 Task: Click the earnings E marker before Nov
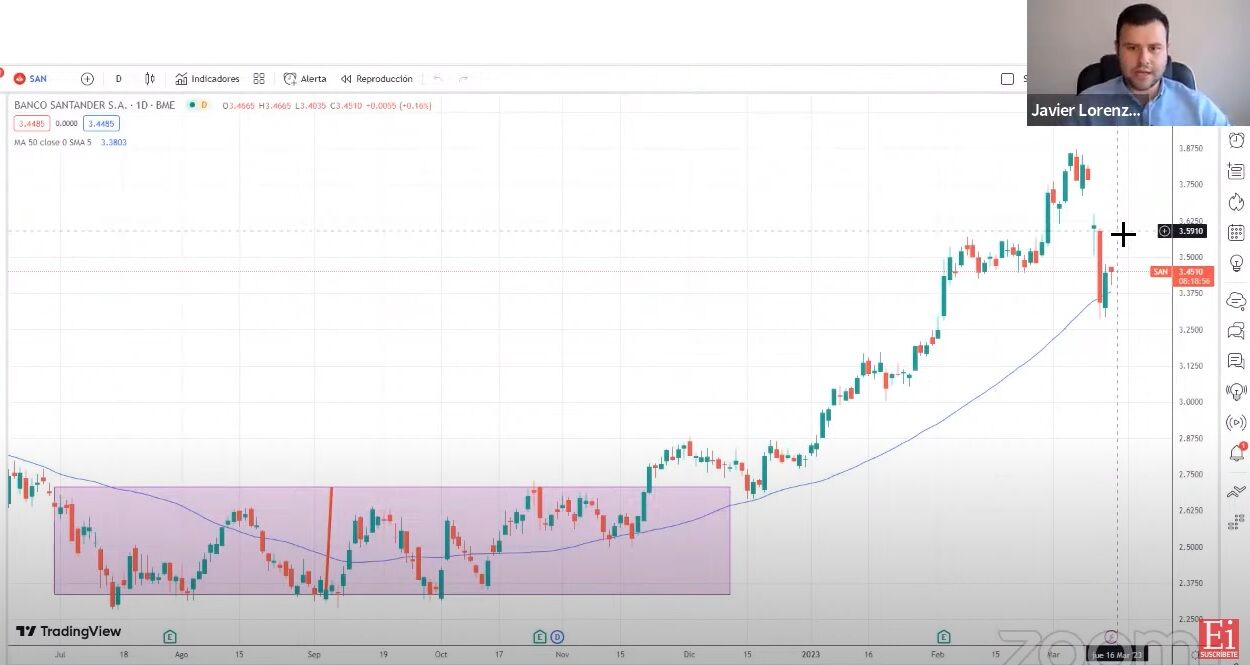coord(540,636)
